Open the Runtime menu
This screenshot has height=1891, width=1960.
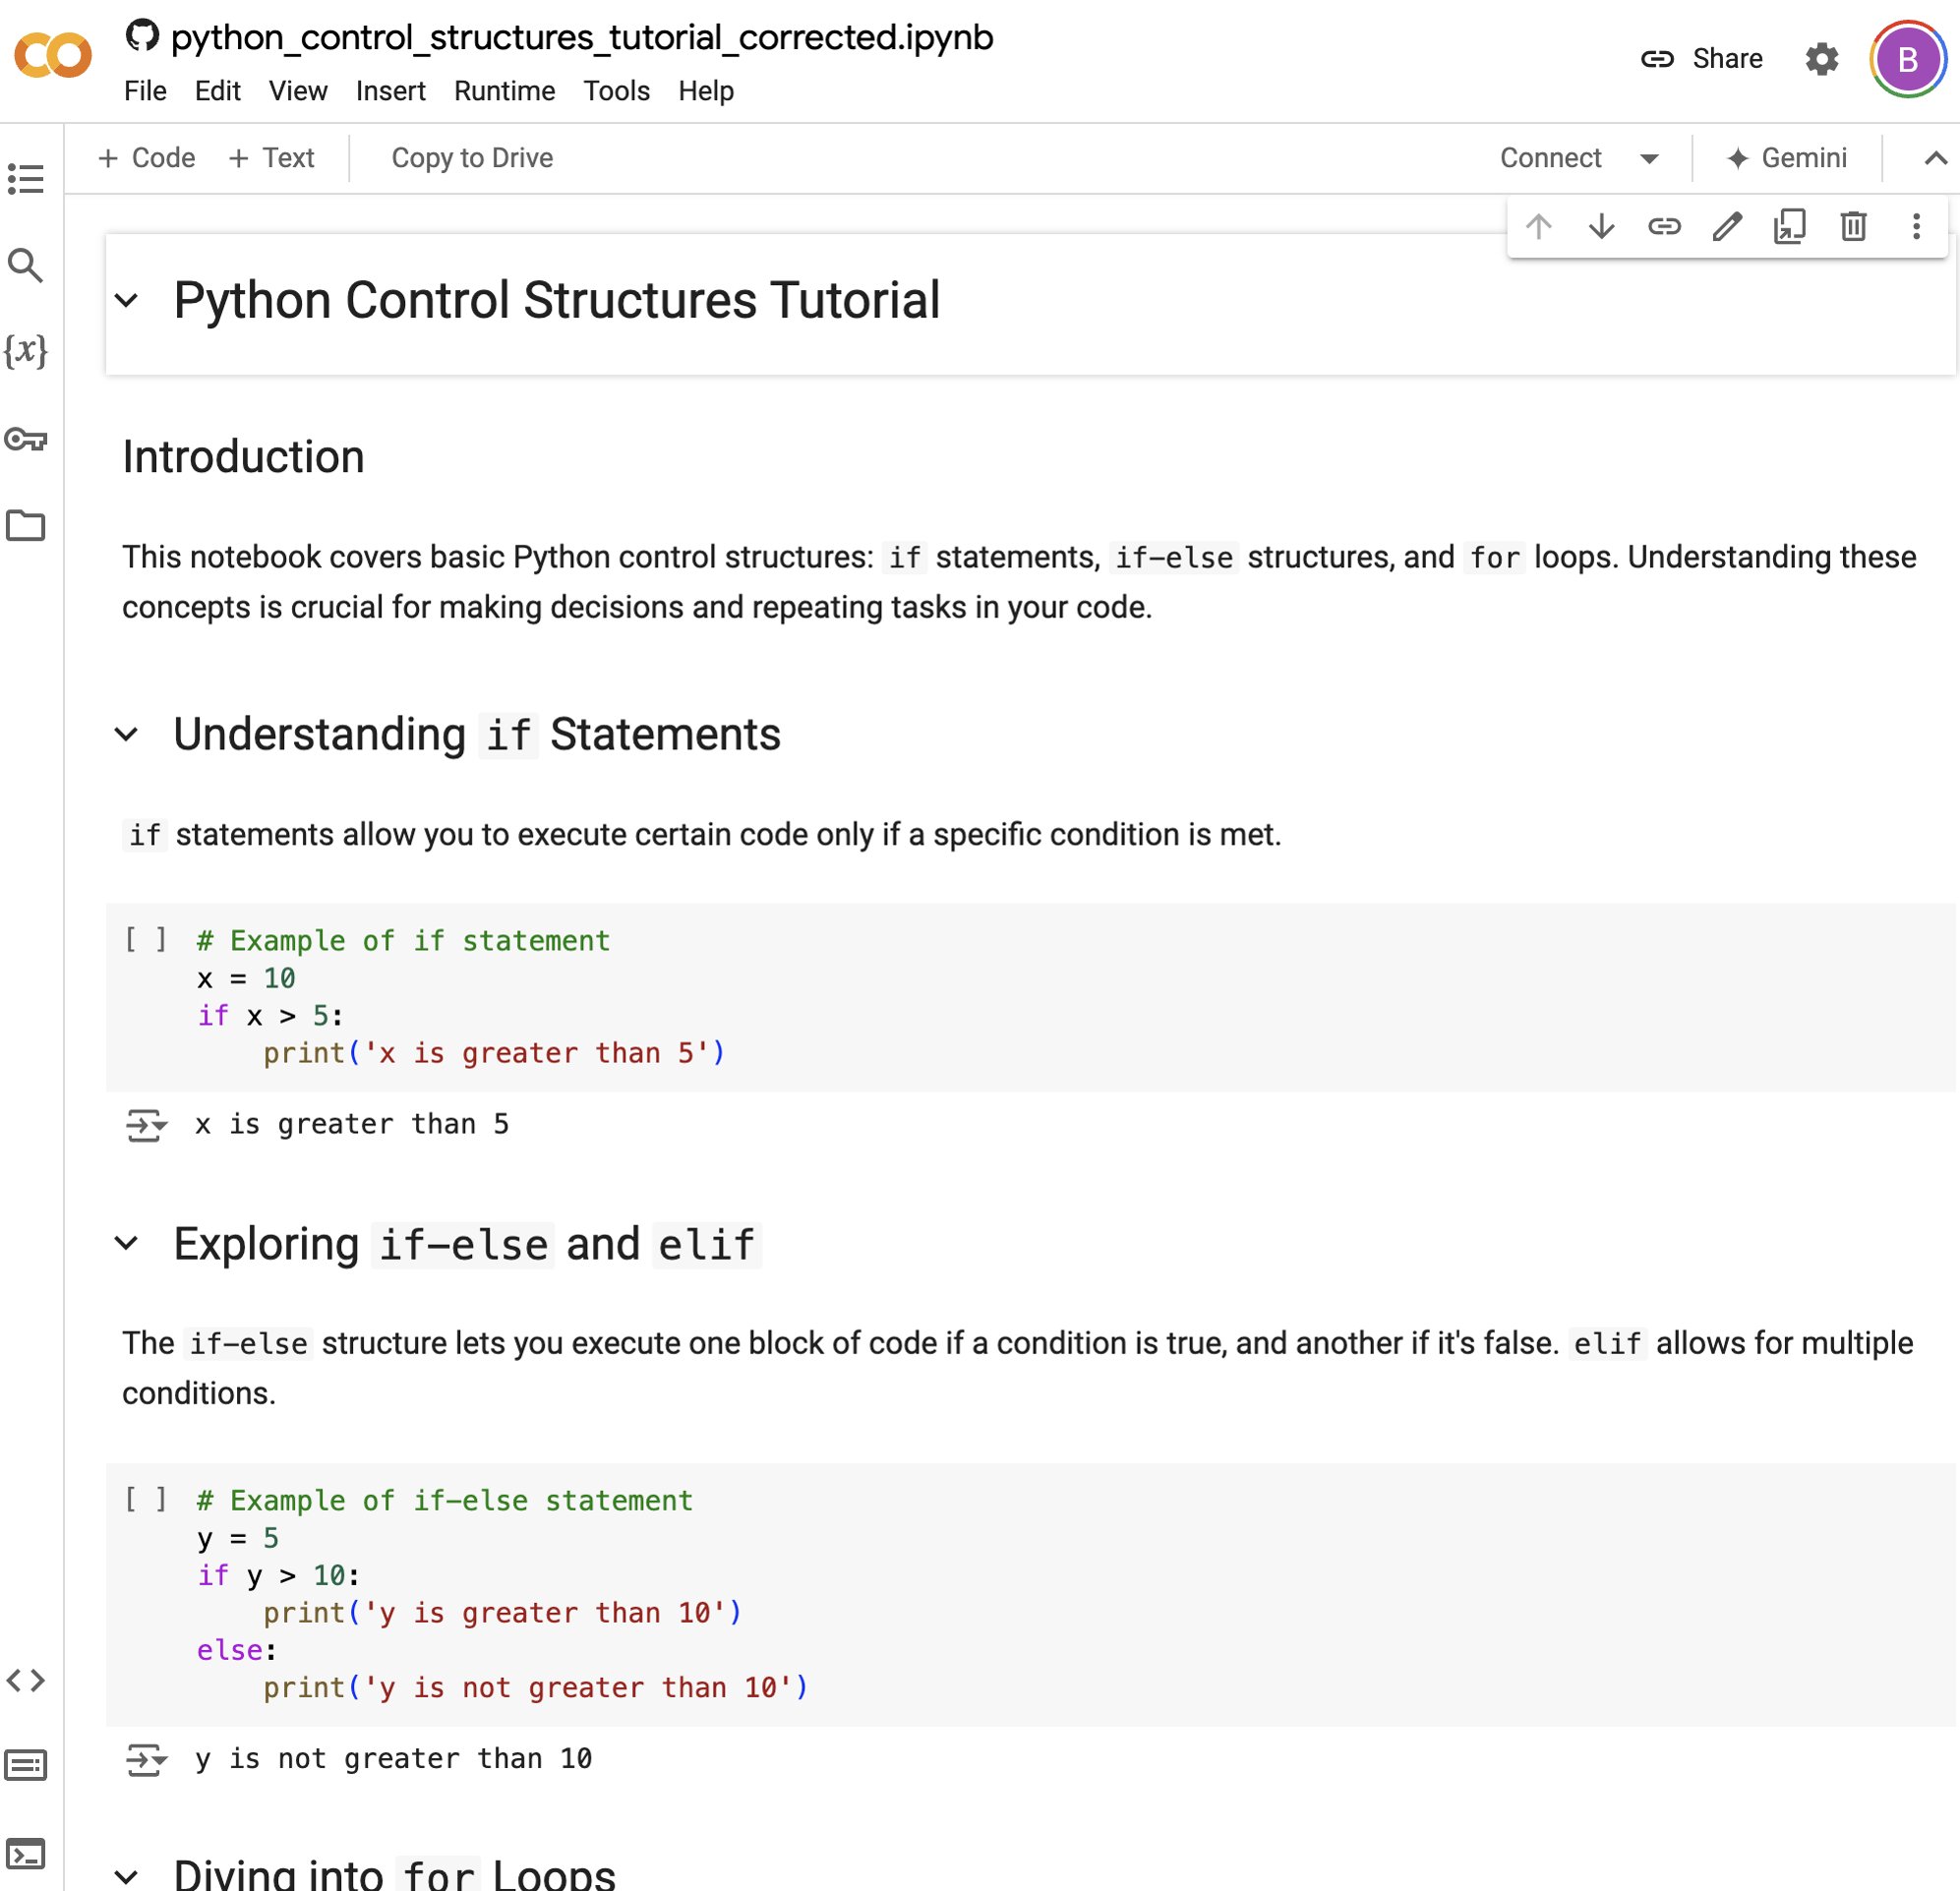504,91
